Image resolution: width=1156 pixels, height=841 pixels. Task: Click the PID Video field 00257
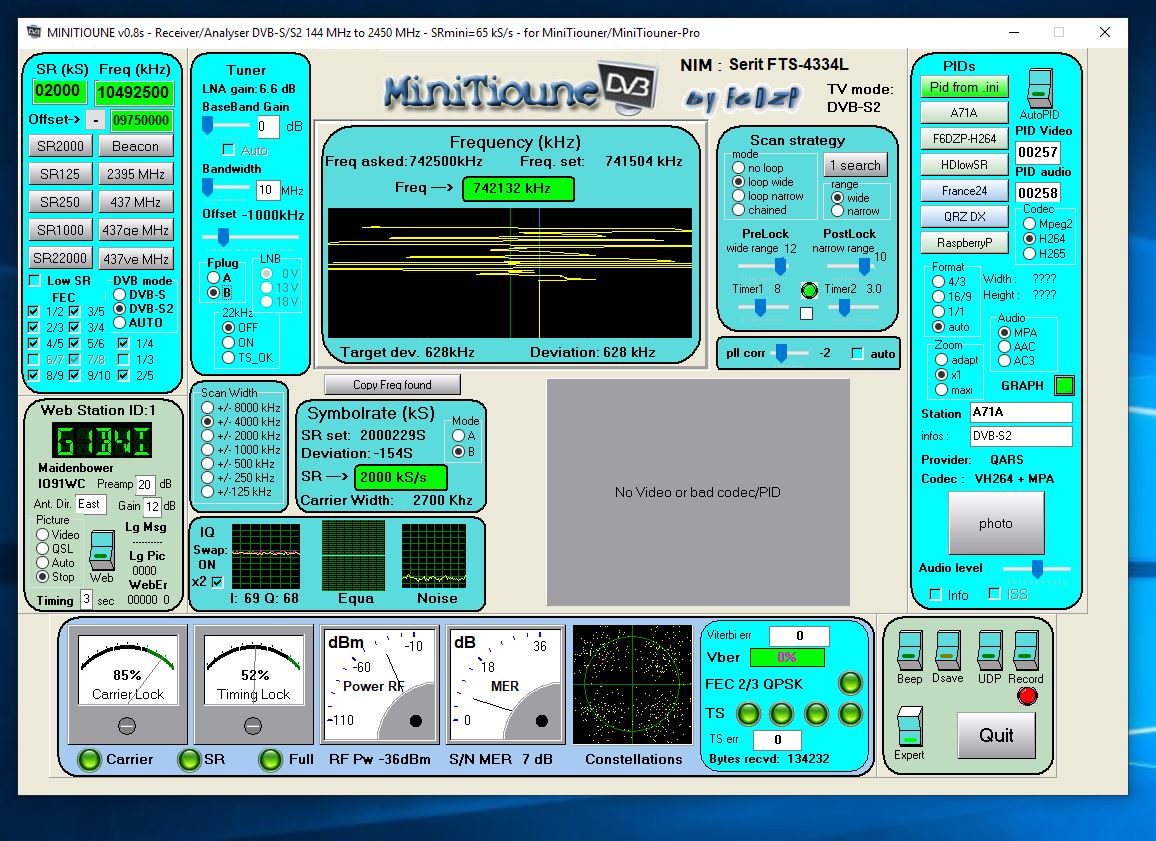1038,152
